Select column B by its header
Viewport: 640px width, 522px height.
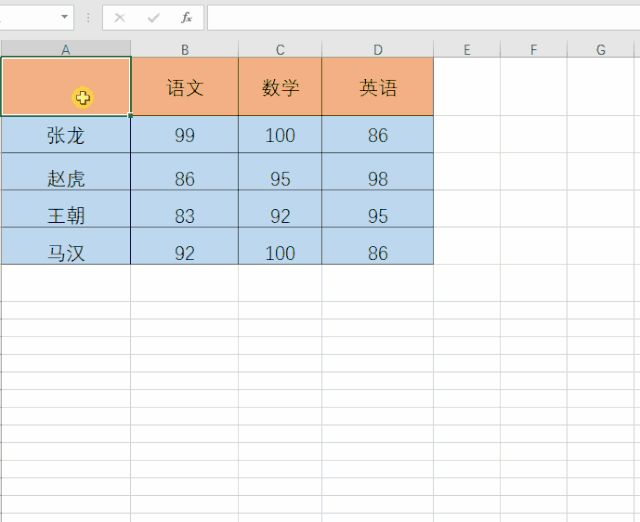pos(184,49)
